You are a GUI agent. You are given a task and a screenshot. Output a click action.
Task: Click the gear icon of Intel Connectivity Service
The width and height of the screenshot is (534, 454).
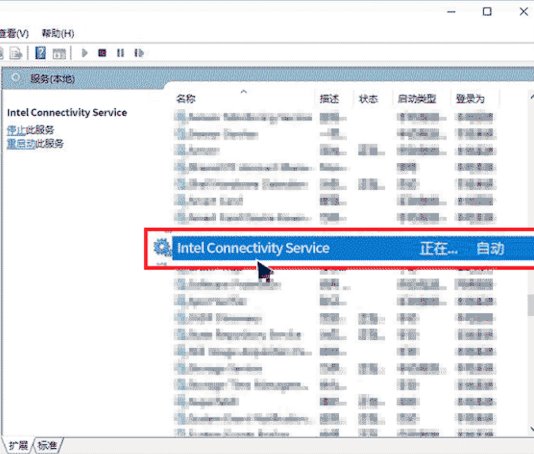161,247
